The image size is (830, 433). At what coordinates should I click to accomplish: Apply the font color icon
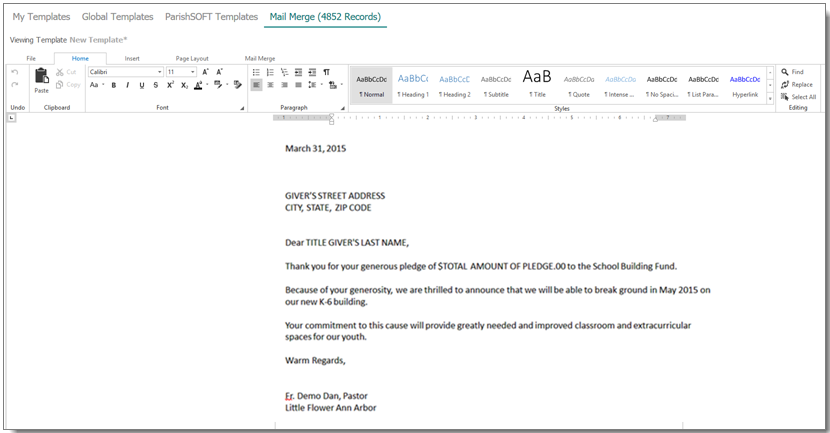198,85
